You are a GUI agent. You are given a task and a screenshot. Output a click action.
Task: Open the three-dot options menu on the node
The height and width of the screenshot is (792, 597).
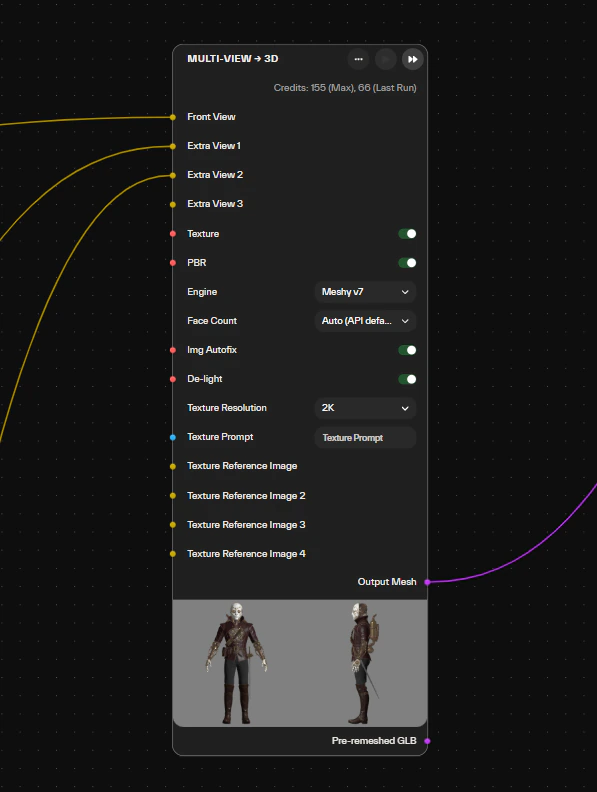click(x=358, y=59)
